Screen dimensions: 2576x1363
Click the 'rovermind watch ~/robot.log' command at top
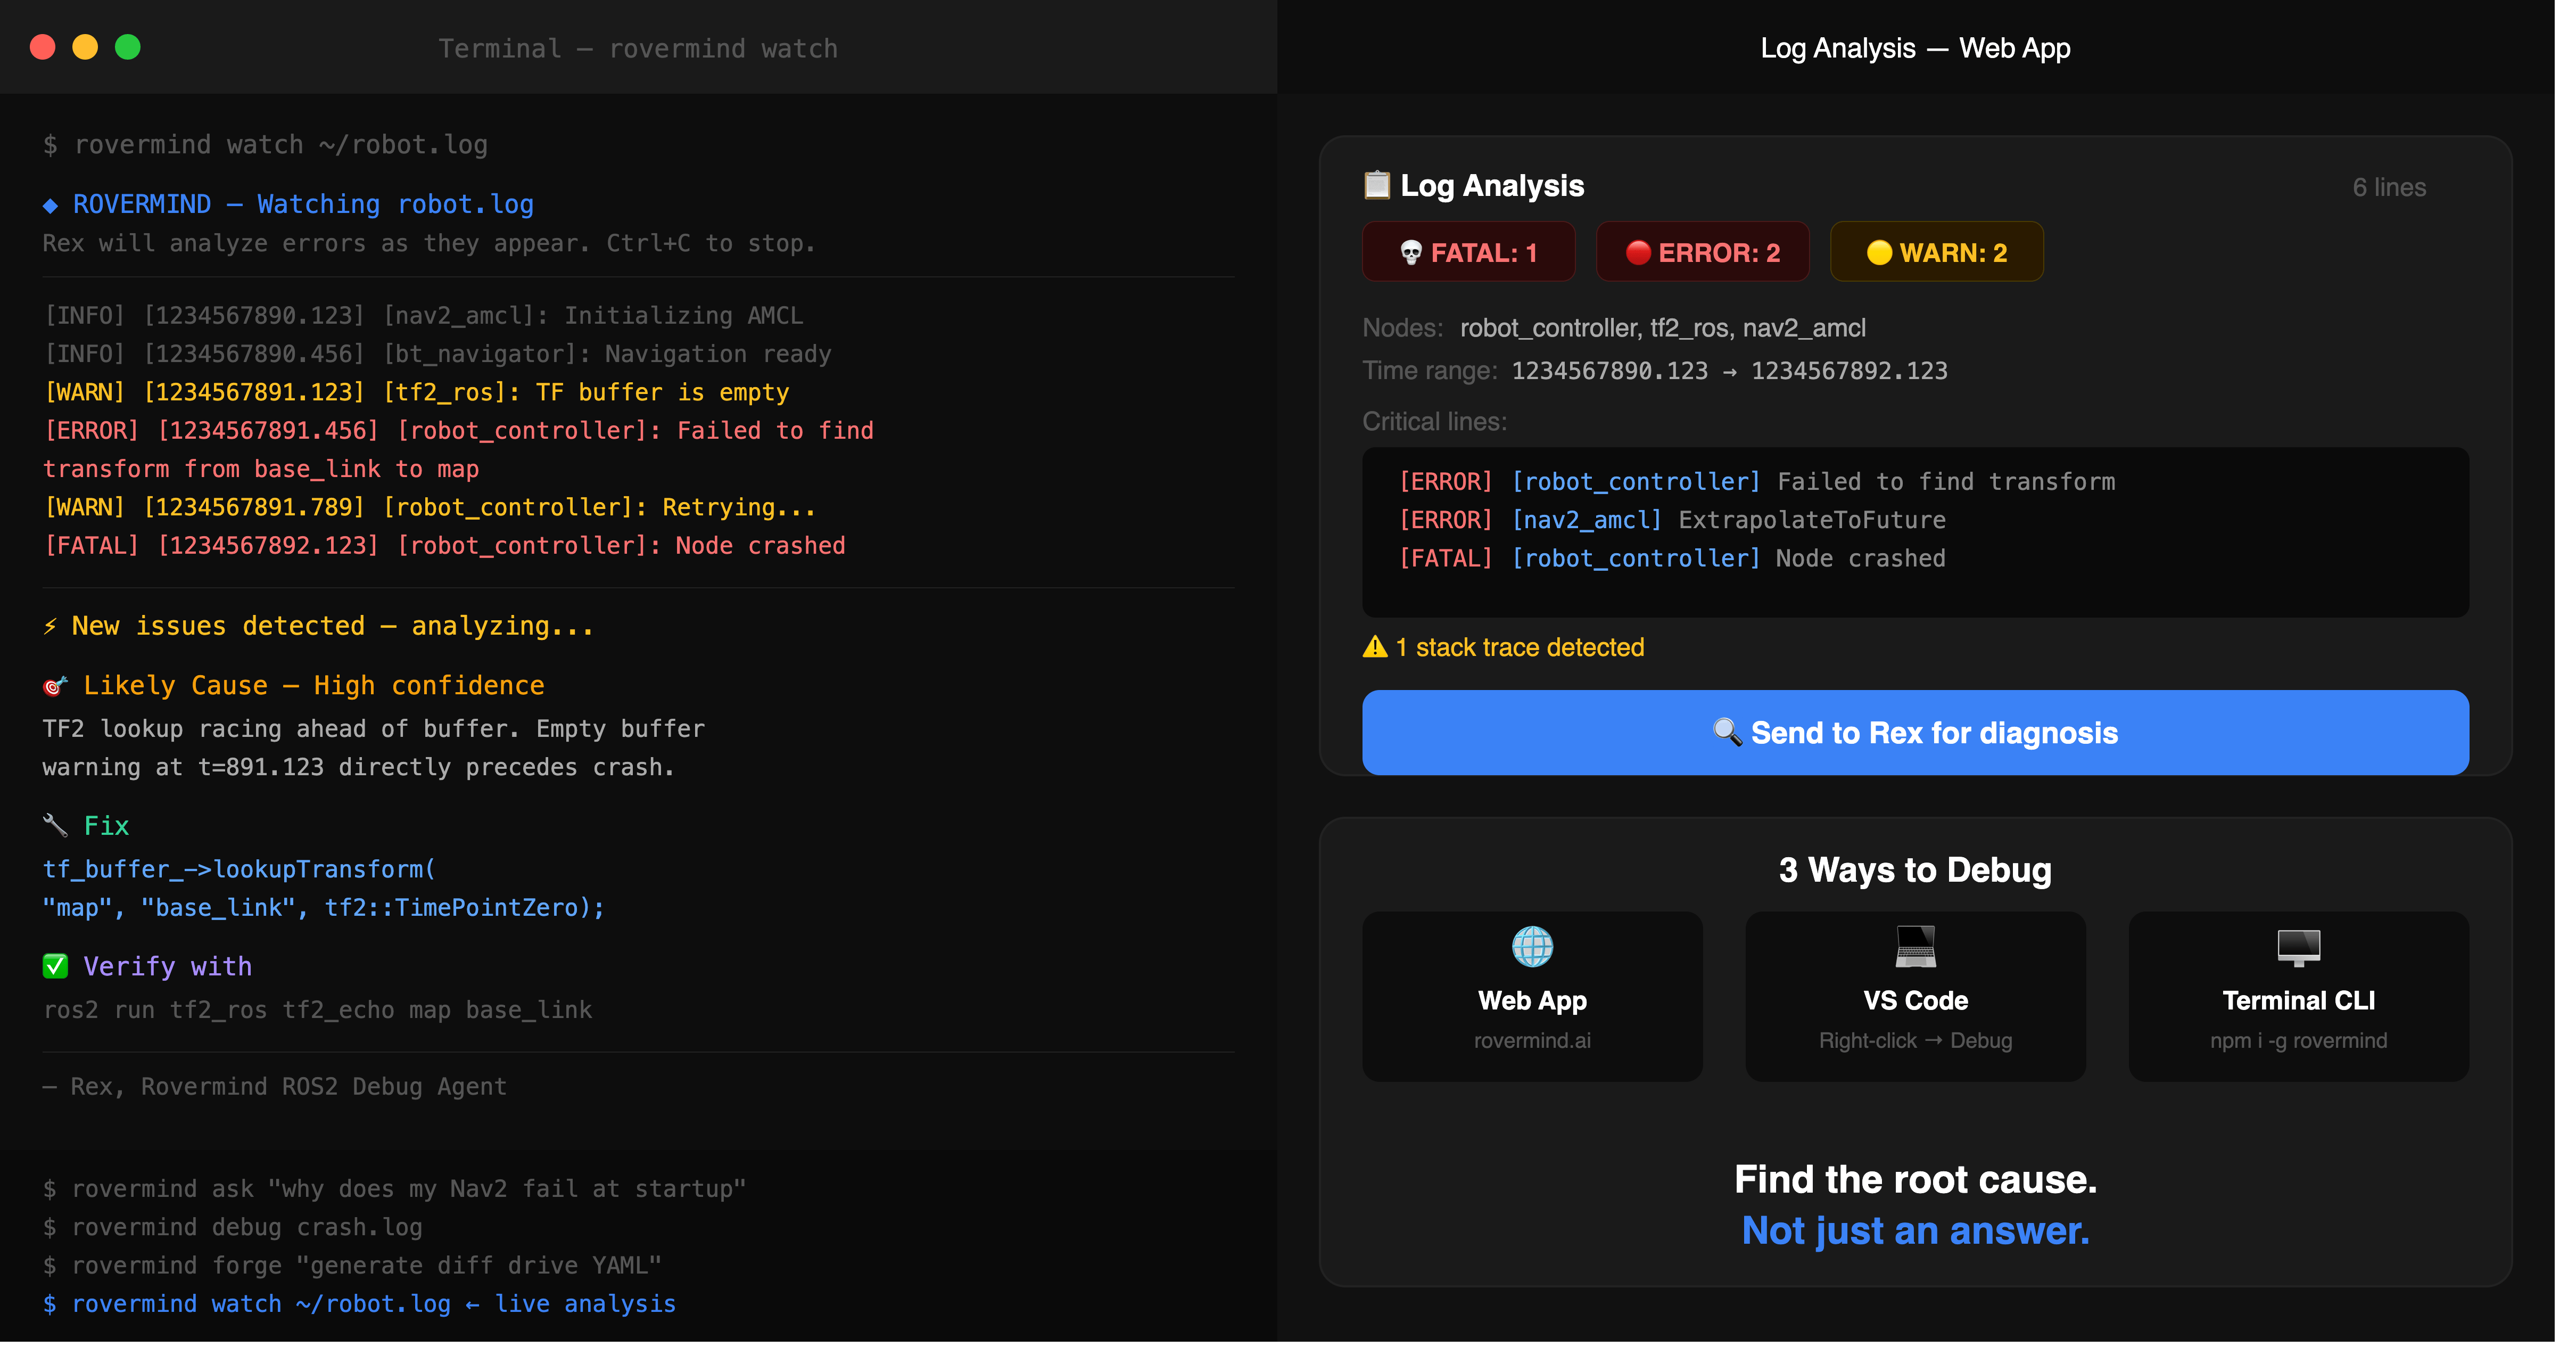click(265, 145)
